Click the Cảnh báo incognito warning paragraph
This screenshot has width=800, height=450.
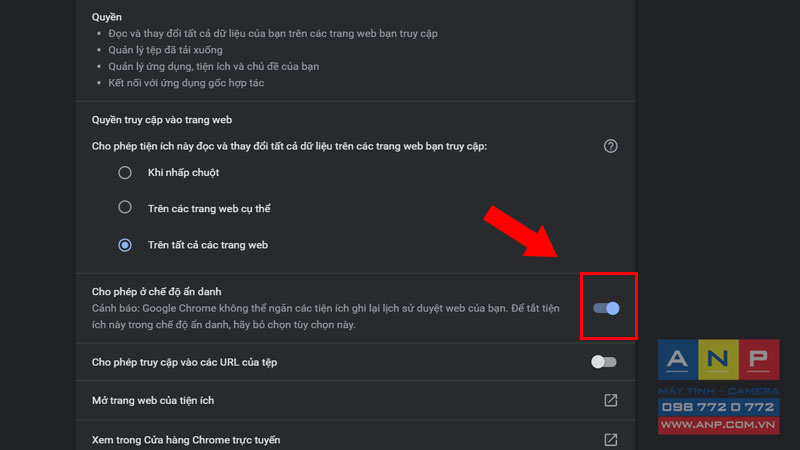click(x=326, y=316)
